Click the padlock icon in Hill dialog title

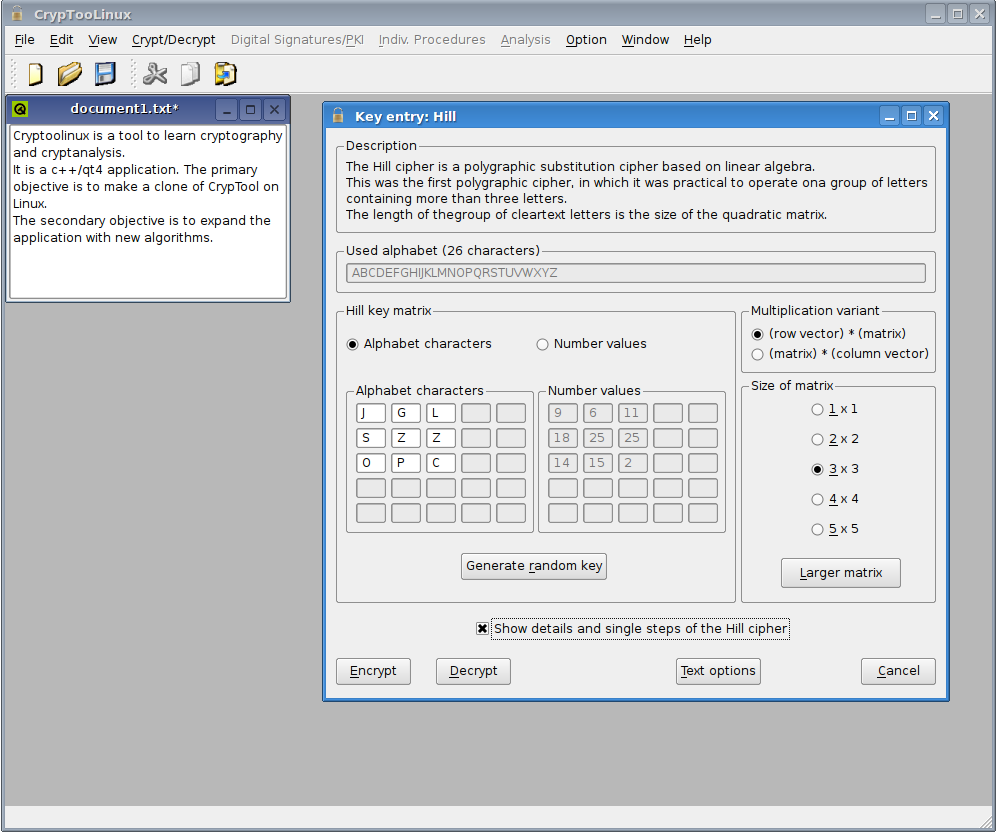click(338, 116)
